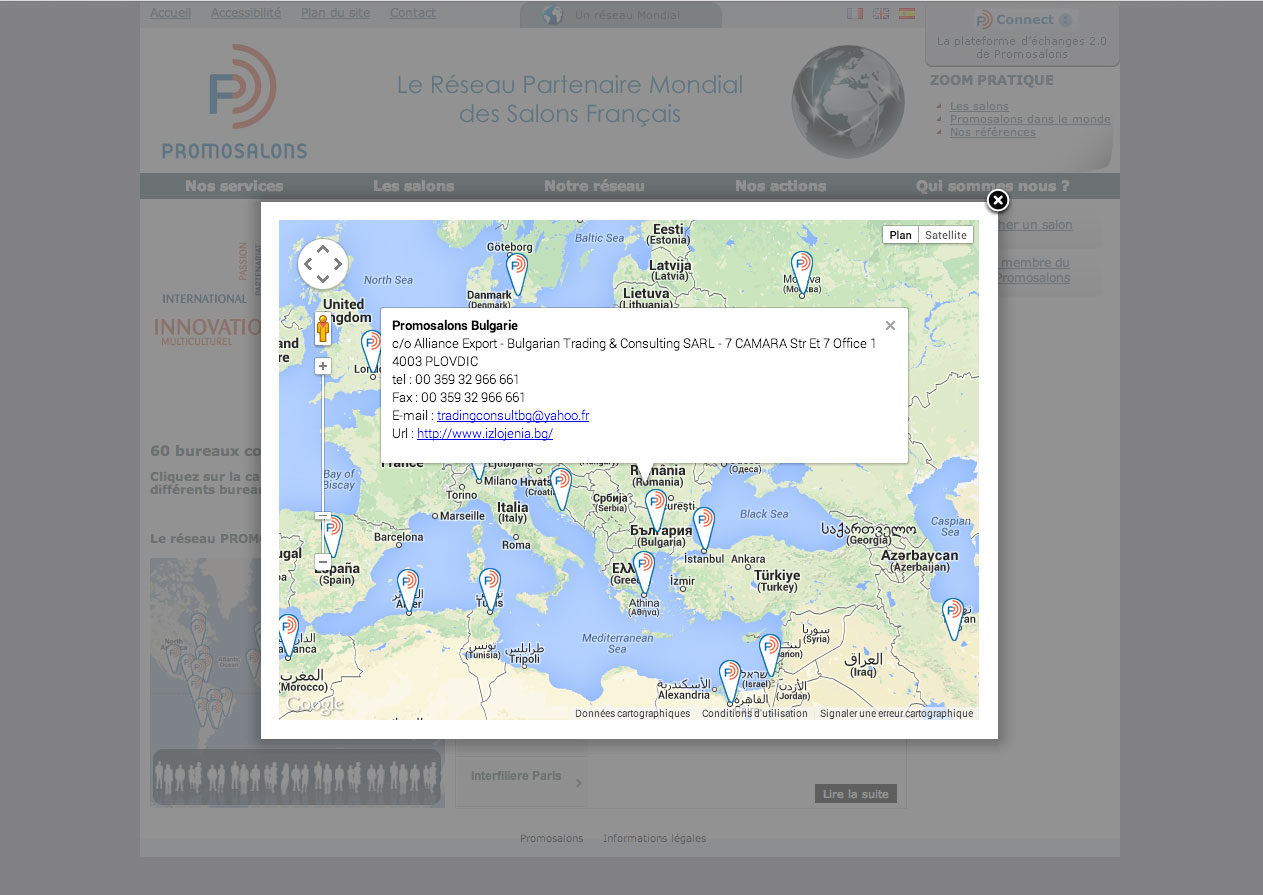Go to the Accueil page link
The height and width of the screenshot is (895, 1263).
[x=170, y=13]
